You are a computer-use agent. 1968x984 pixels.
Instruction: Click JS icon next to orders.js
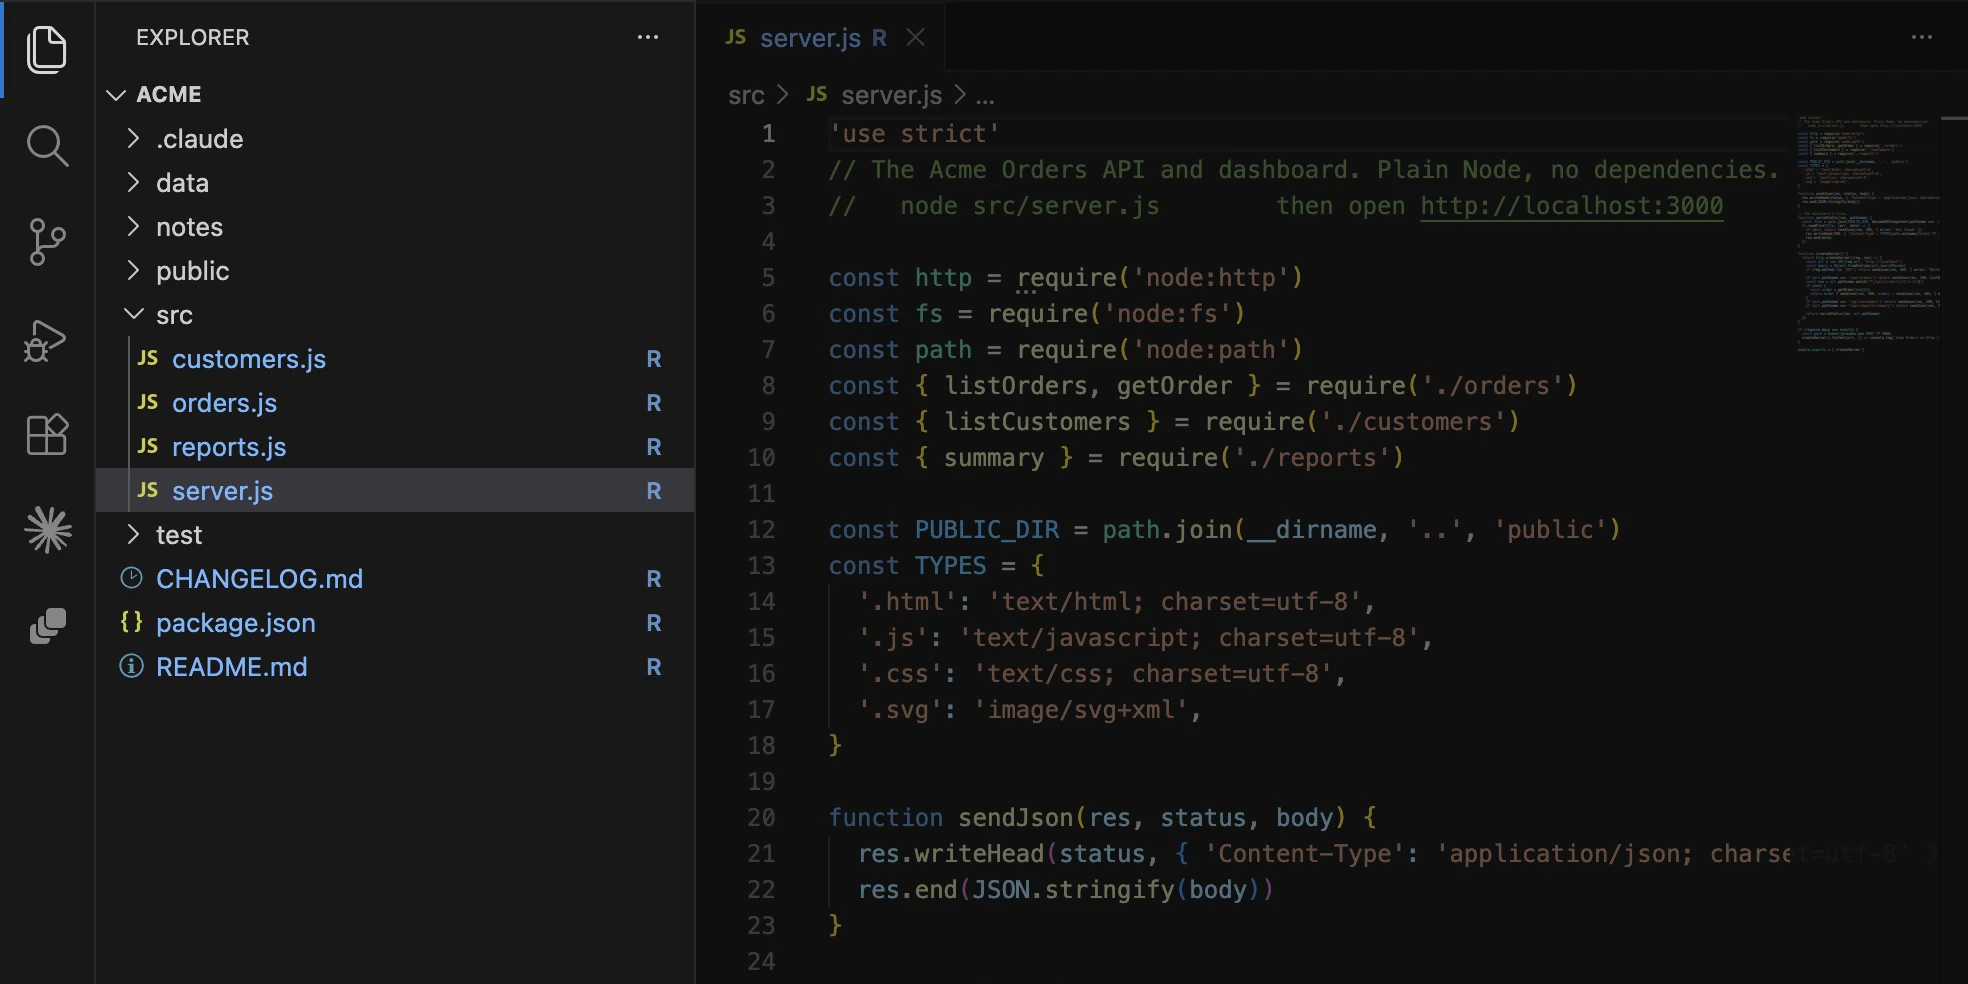click(x=148, y=402)
